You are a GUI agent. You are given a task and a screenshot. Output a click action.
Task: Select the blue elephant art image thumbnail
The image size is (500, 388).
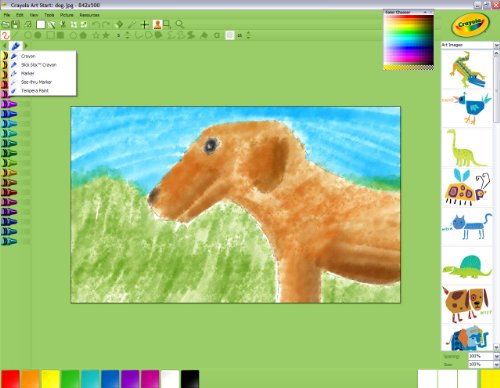click(467, 338)
